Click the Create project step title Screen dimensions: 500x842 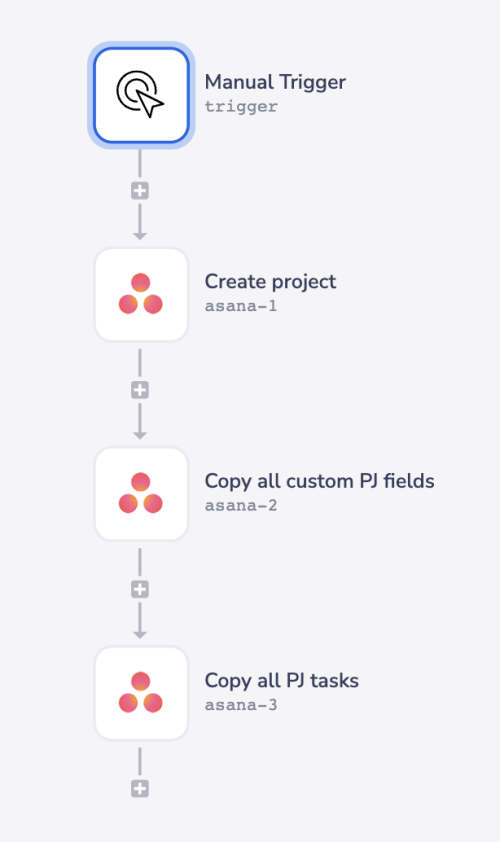click(270, 282)
